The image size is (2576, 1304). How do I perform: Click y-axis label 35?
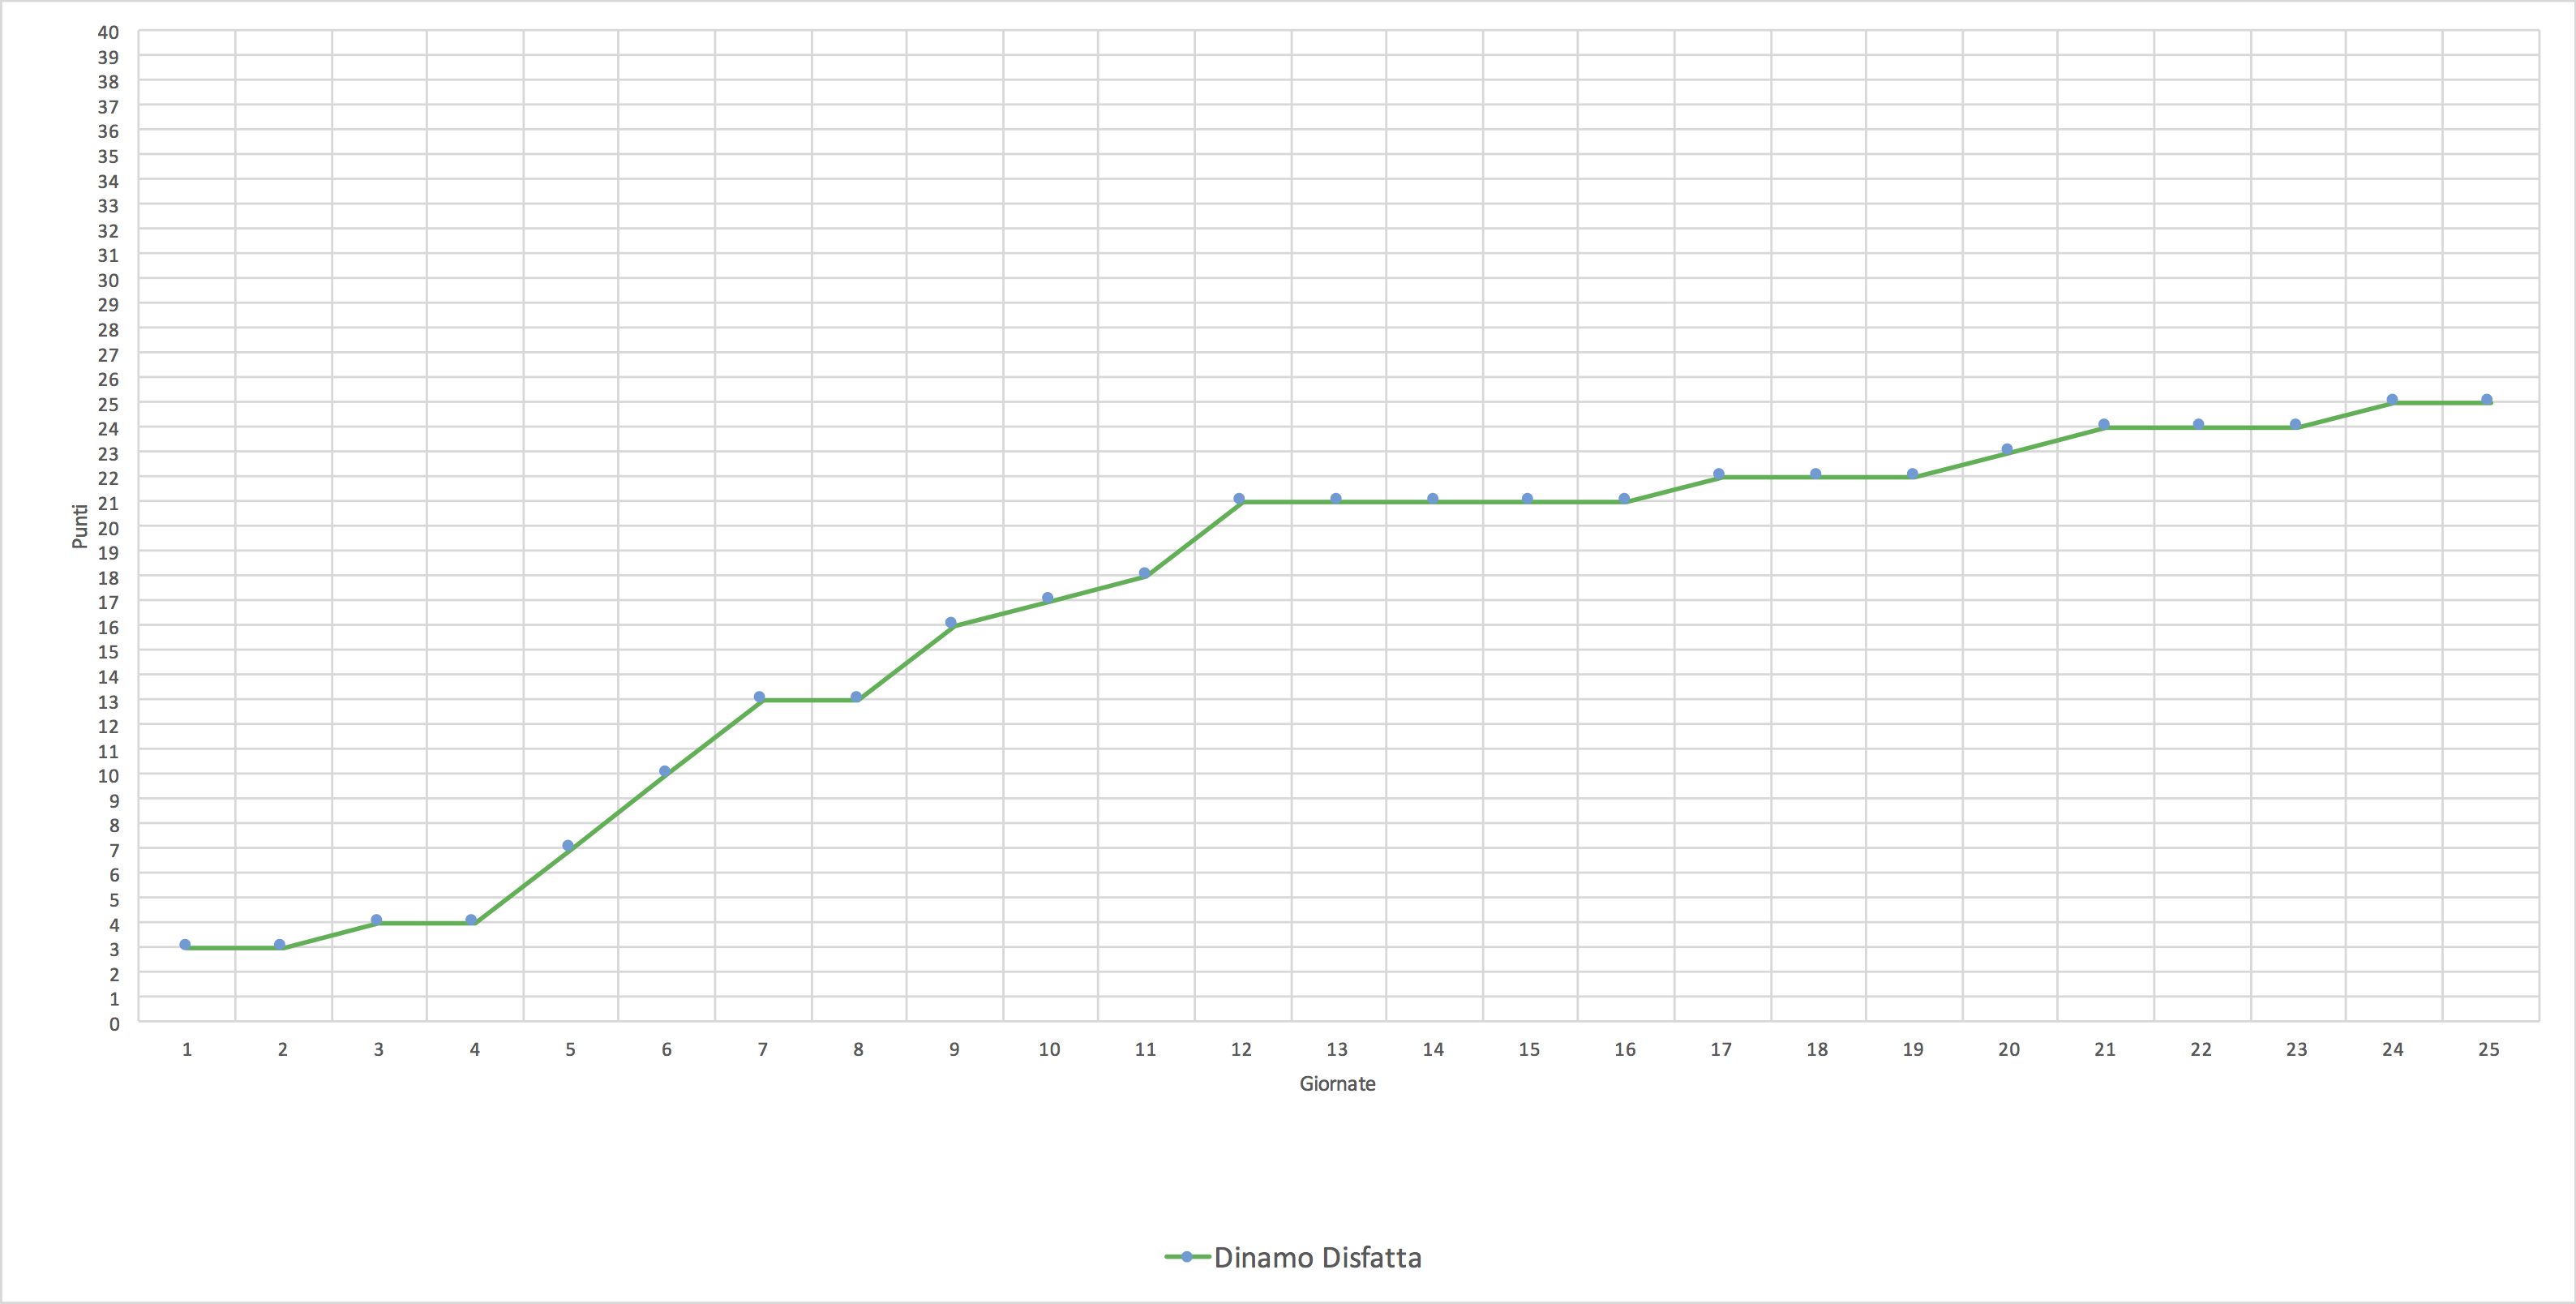pos(108,156)
